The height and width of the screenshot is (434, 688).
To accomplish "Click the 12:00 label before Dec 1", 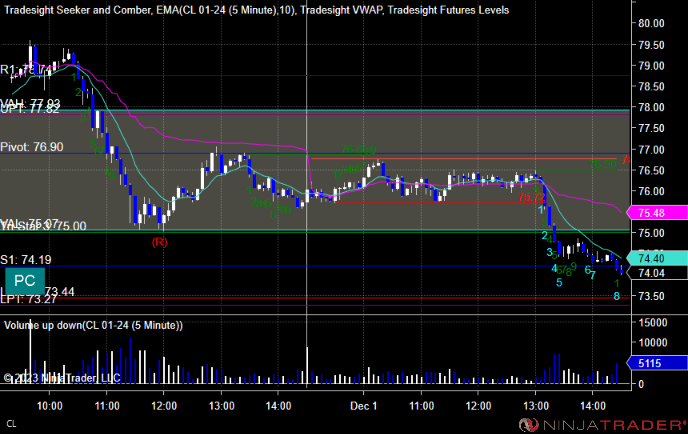I will [164, 406].
